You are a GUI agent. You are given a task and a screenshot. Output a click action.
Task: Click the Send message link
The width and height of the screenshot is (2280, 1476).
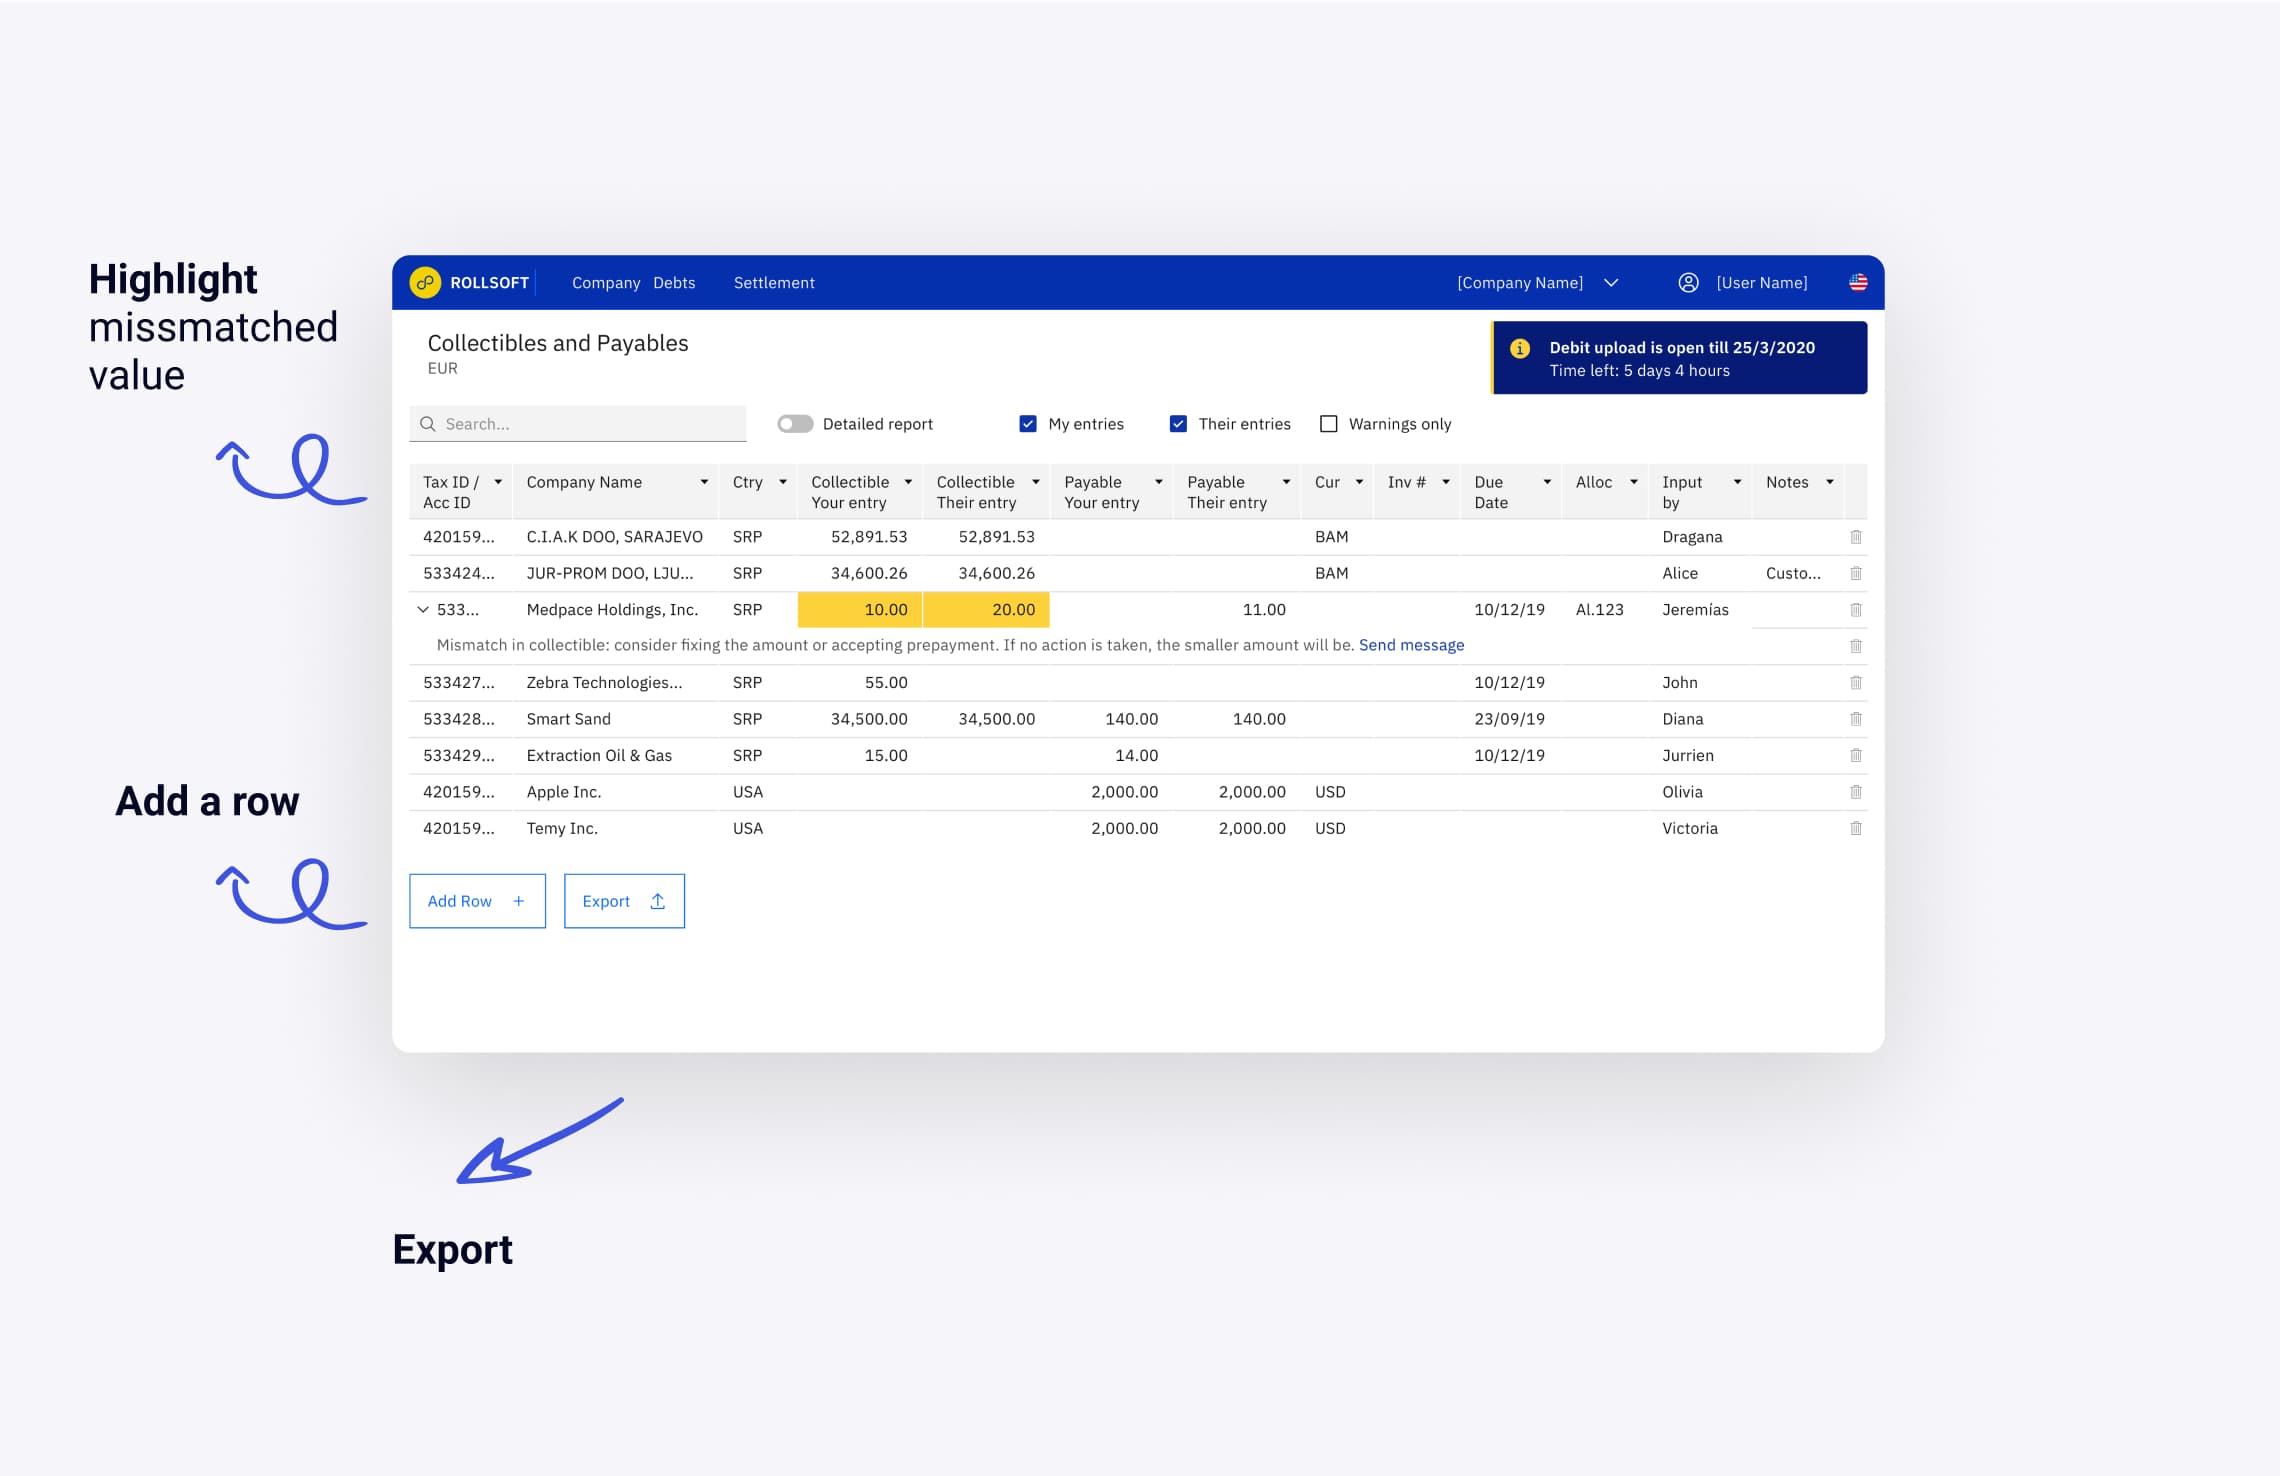(1411, 646)
